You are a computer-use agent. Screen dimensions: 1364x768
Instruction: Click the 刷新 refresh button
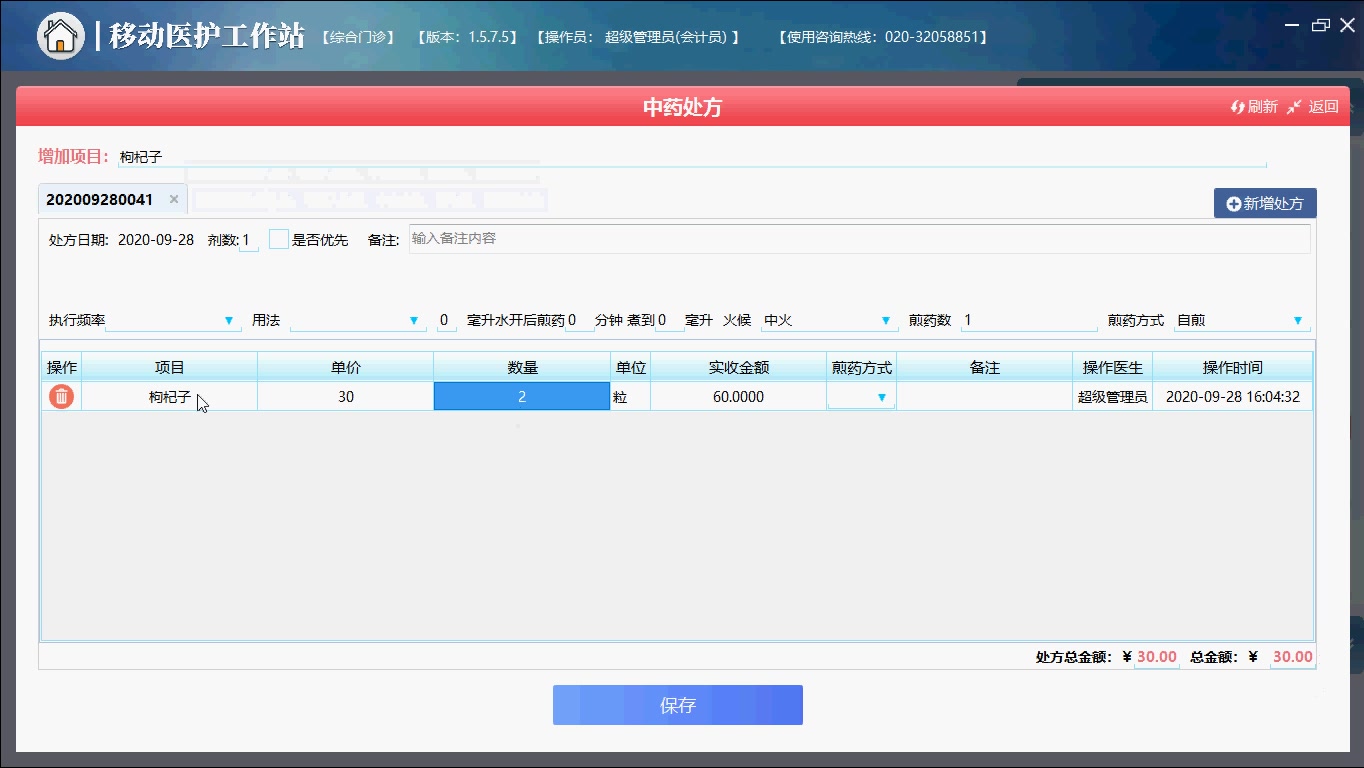[x=1254, y=106]
